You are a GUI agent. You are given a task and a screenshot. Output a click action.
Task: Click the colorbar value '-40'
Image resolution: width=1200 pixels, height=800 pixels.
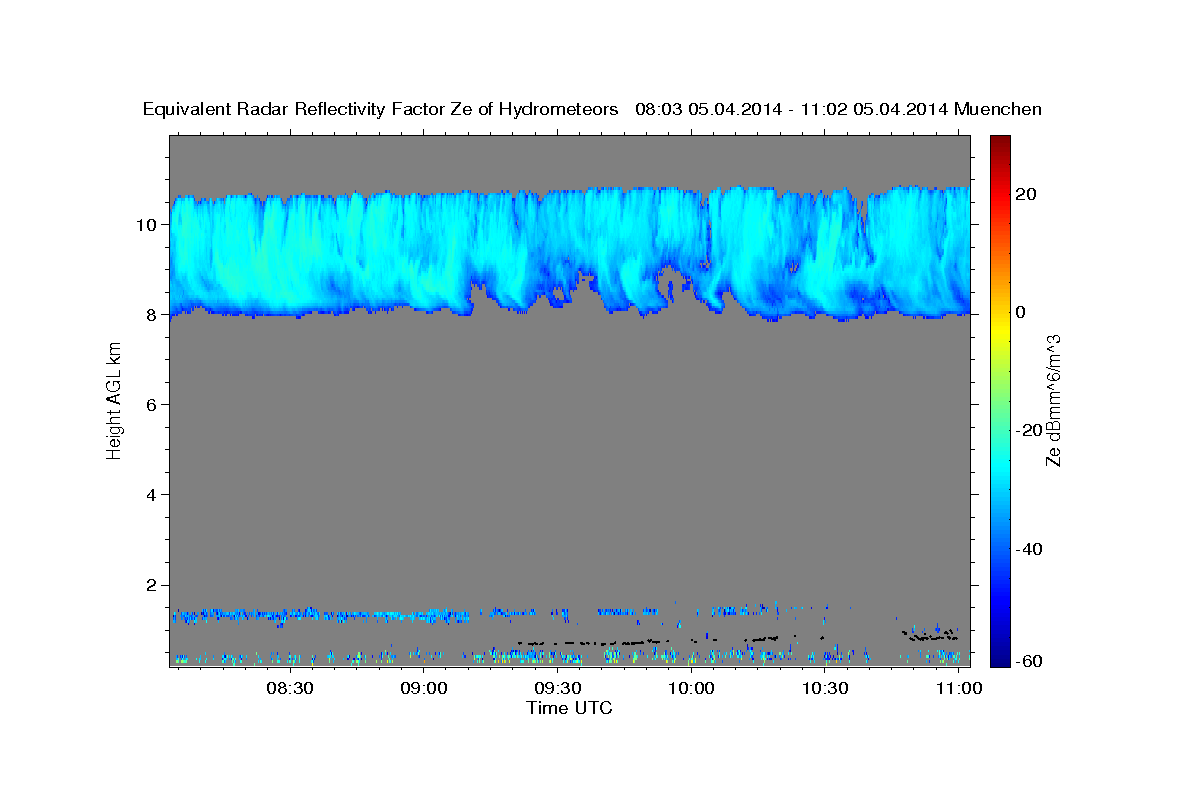coord(1028,549)
